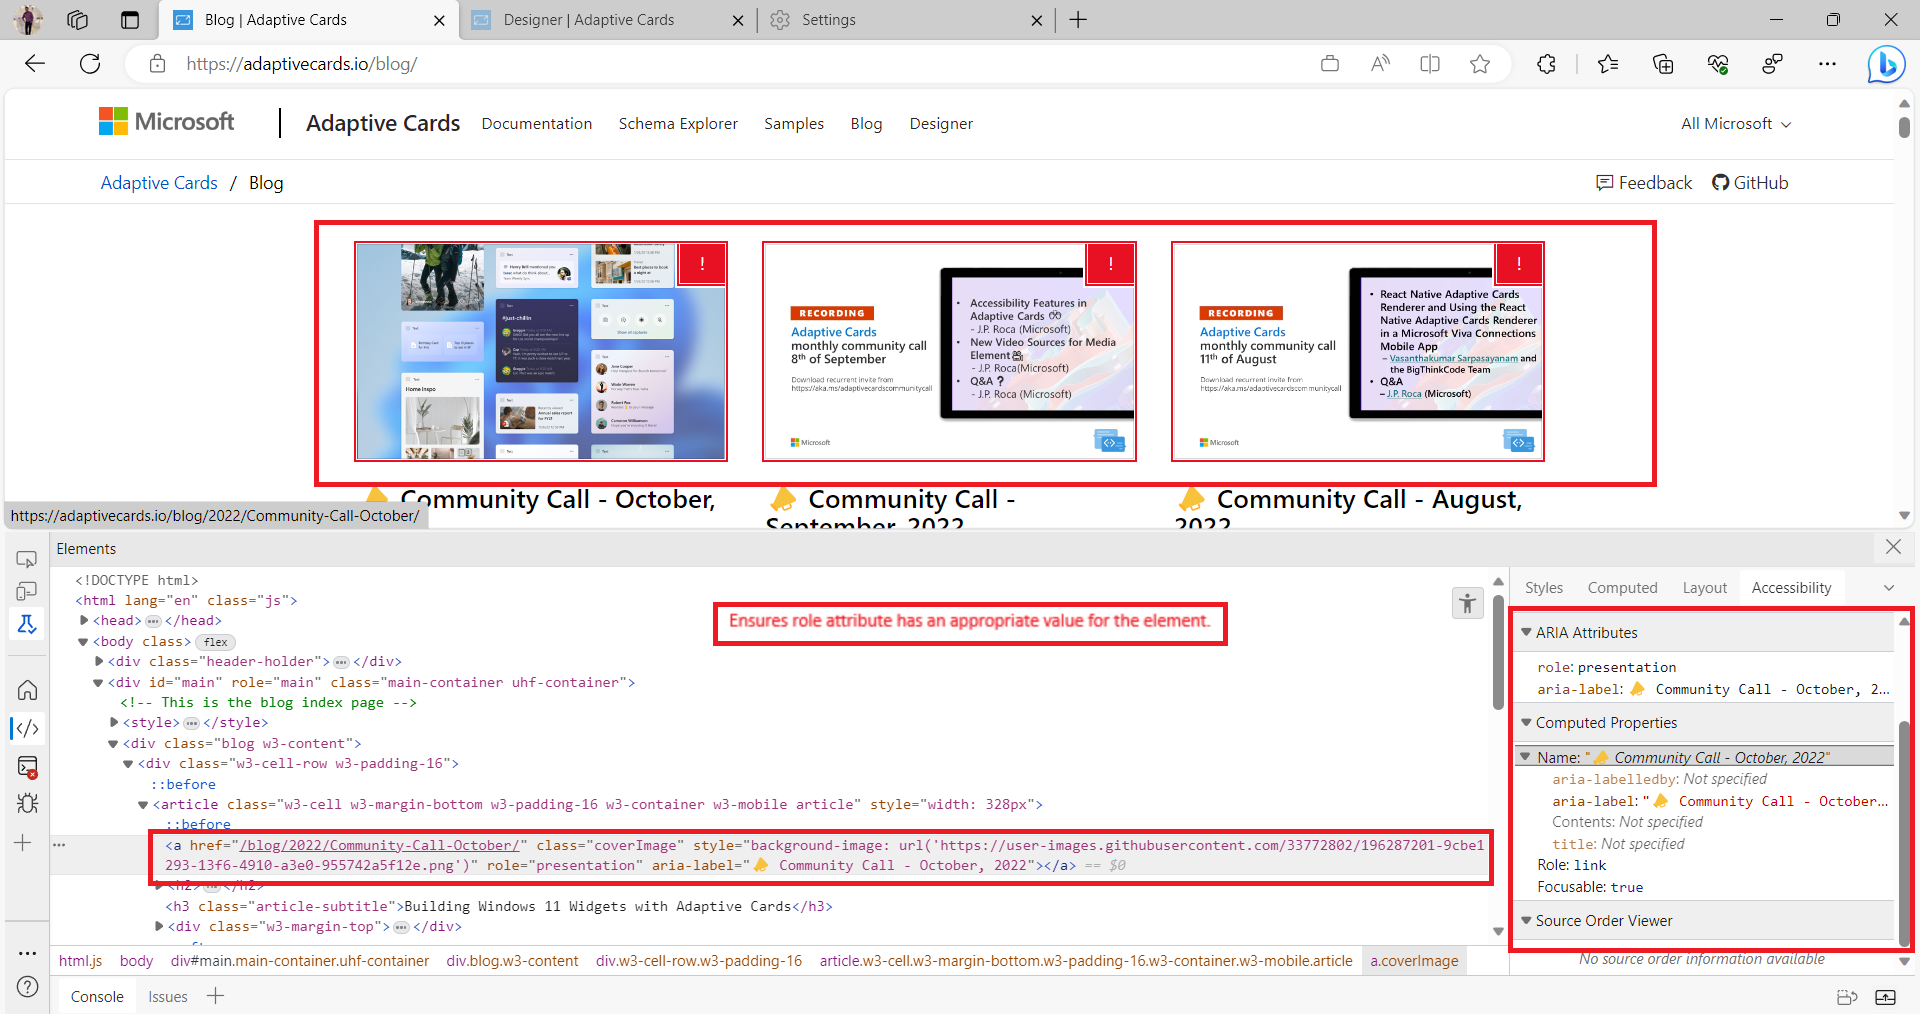The image size is (1920, 1014).
Task: Open the Schema Explorer navigation link
Action: pyautogui.click(x=678, y=123)
